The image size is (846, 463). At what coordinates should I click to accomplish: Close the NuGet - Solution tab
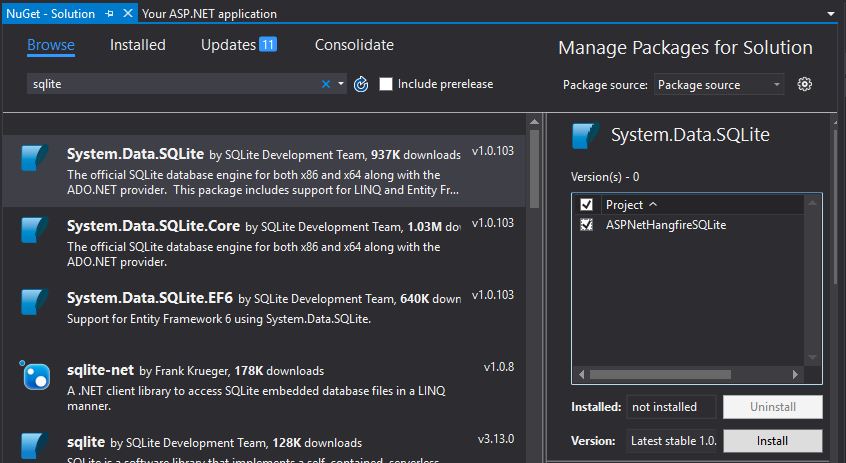127,13
